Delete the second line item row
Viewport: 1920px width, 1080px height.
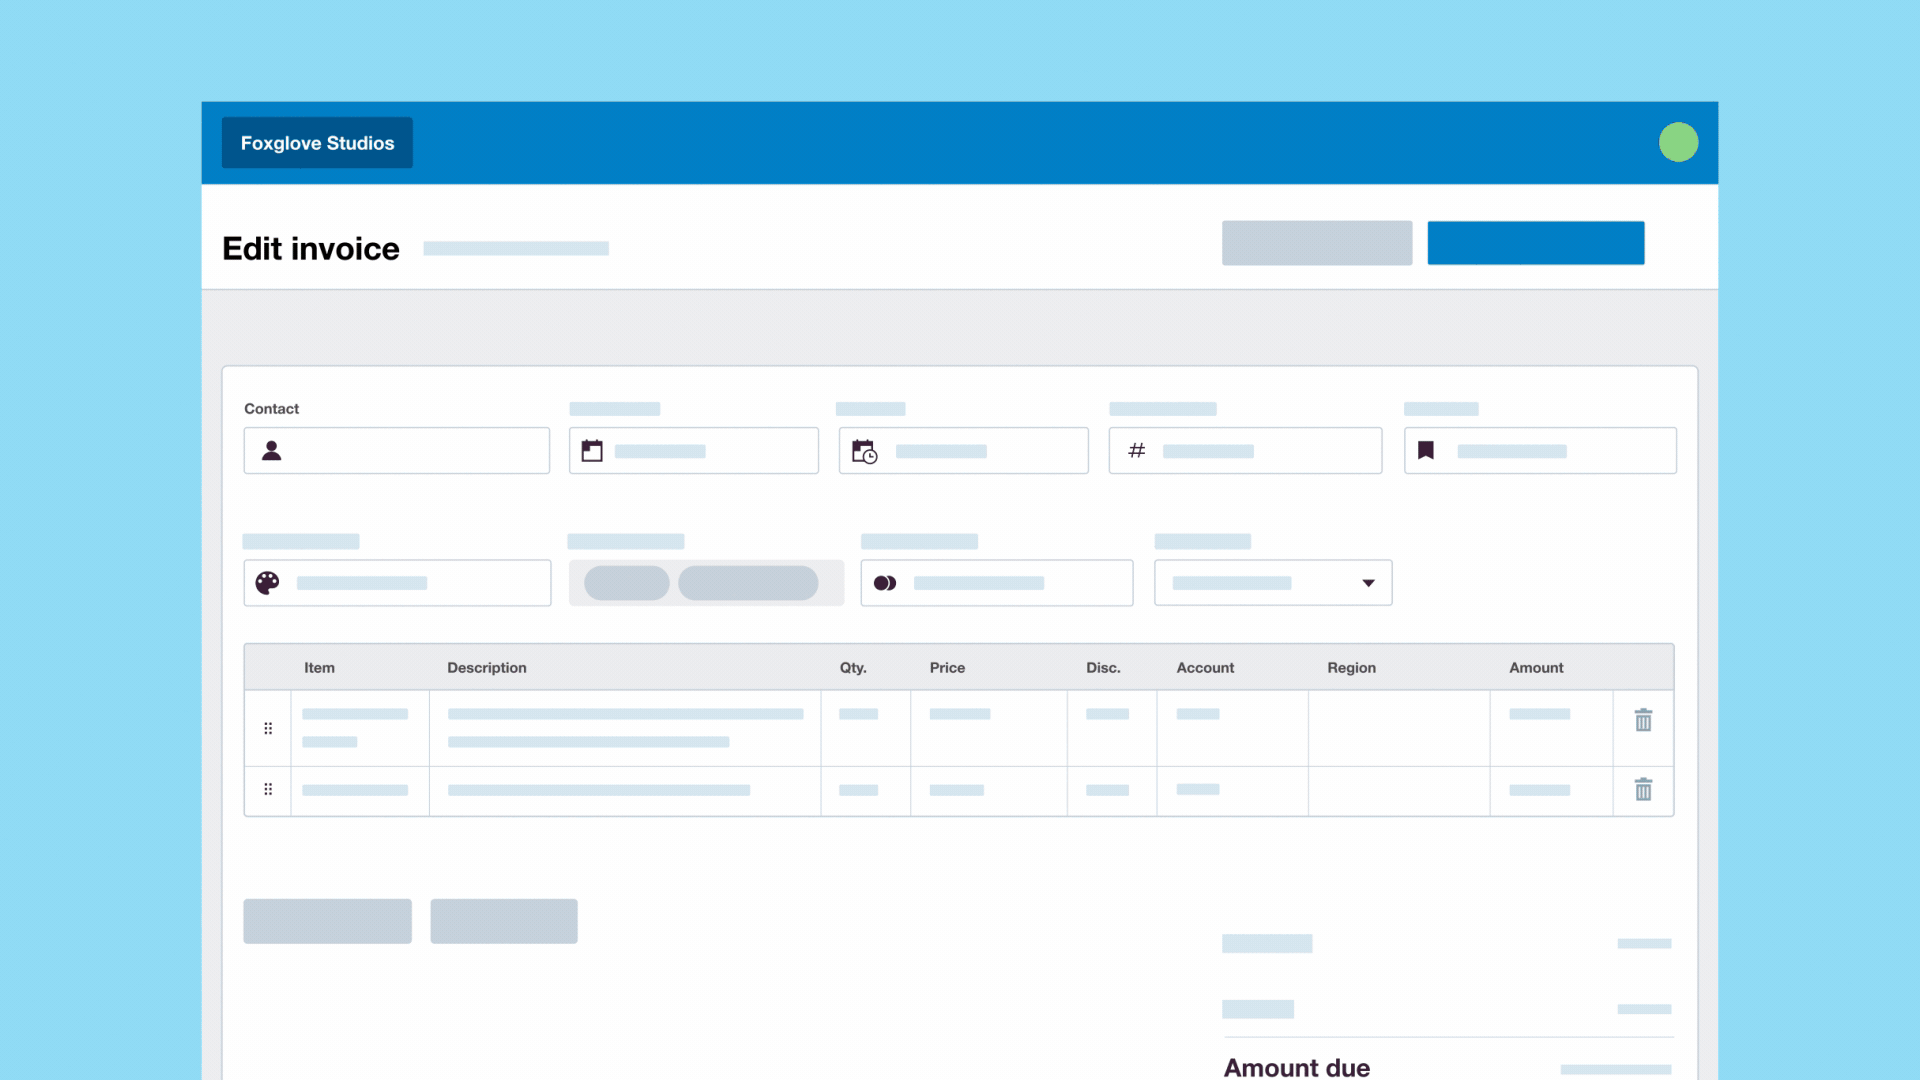pyautogui.click(x=1643, y=790)
